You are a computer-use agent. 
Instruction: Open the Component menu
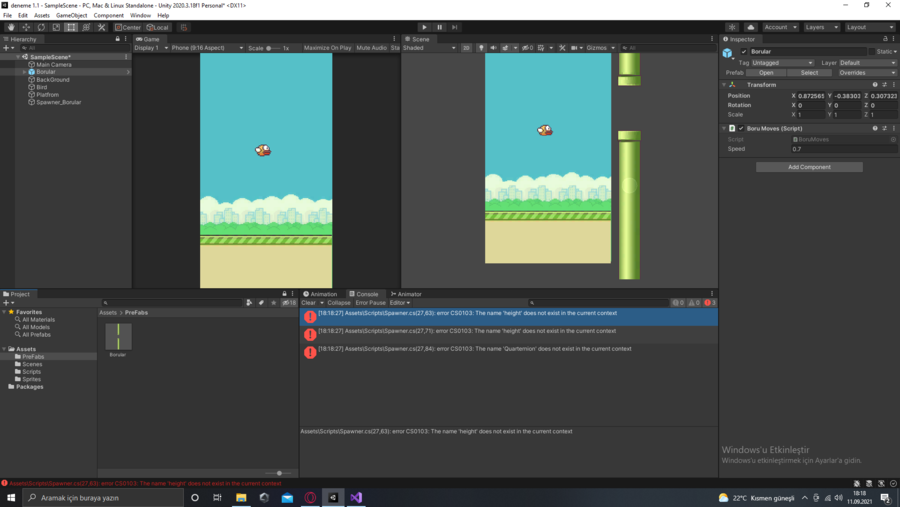click(108, 16)
